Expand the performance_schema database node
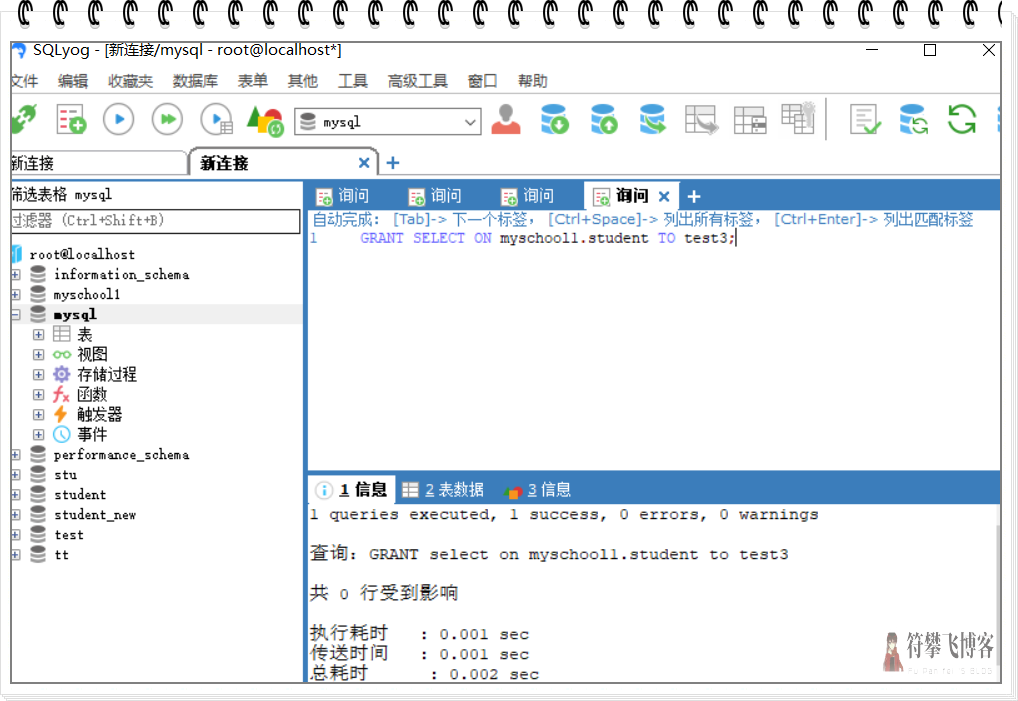This screenshot has height=701, width=1018. pos(16,455)
